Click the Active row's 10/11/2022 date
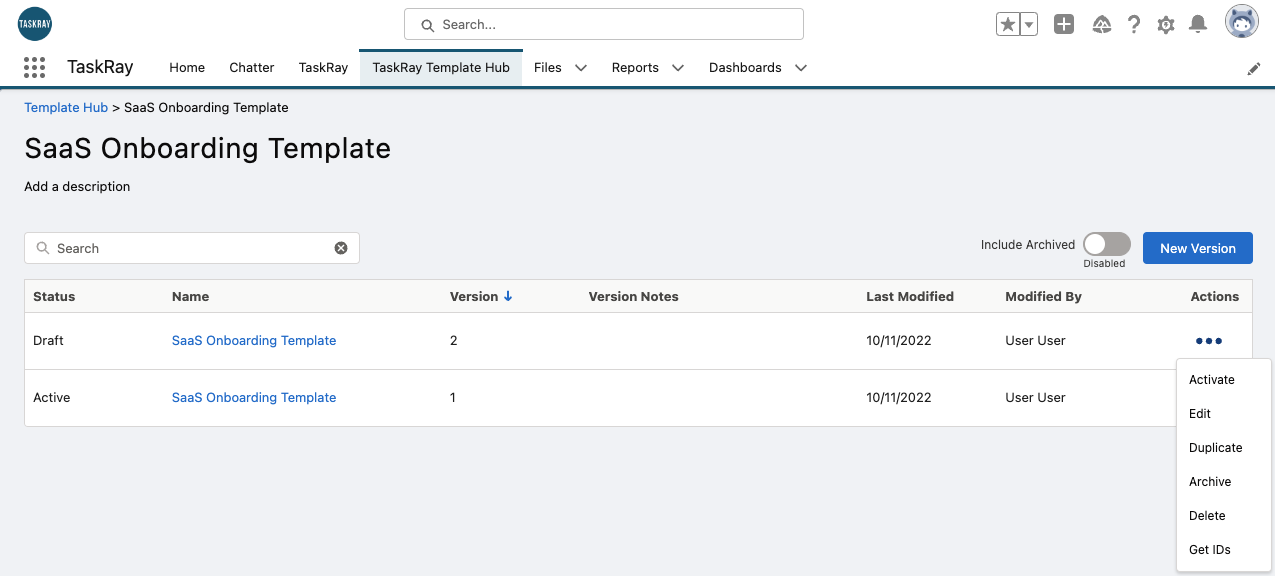1275x576 pixels. click(x=899, y=398)
